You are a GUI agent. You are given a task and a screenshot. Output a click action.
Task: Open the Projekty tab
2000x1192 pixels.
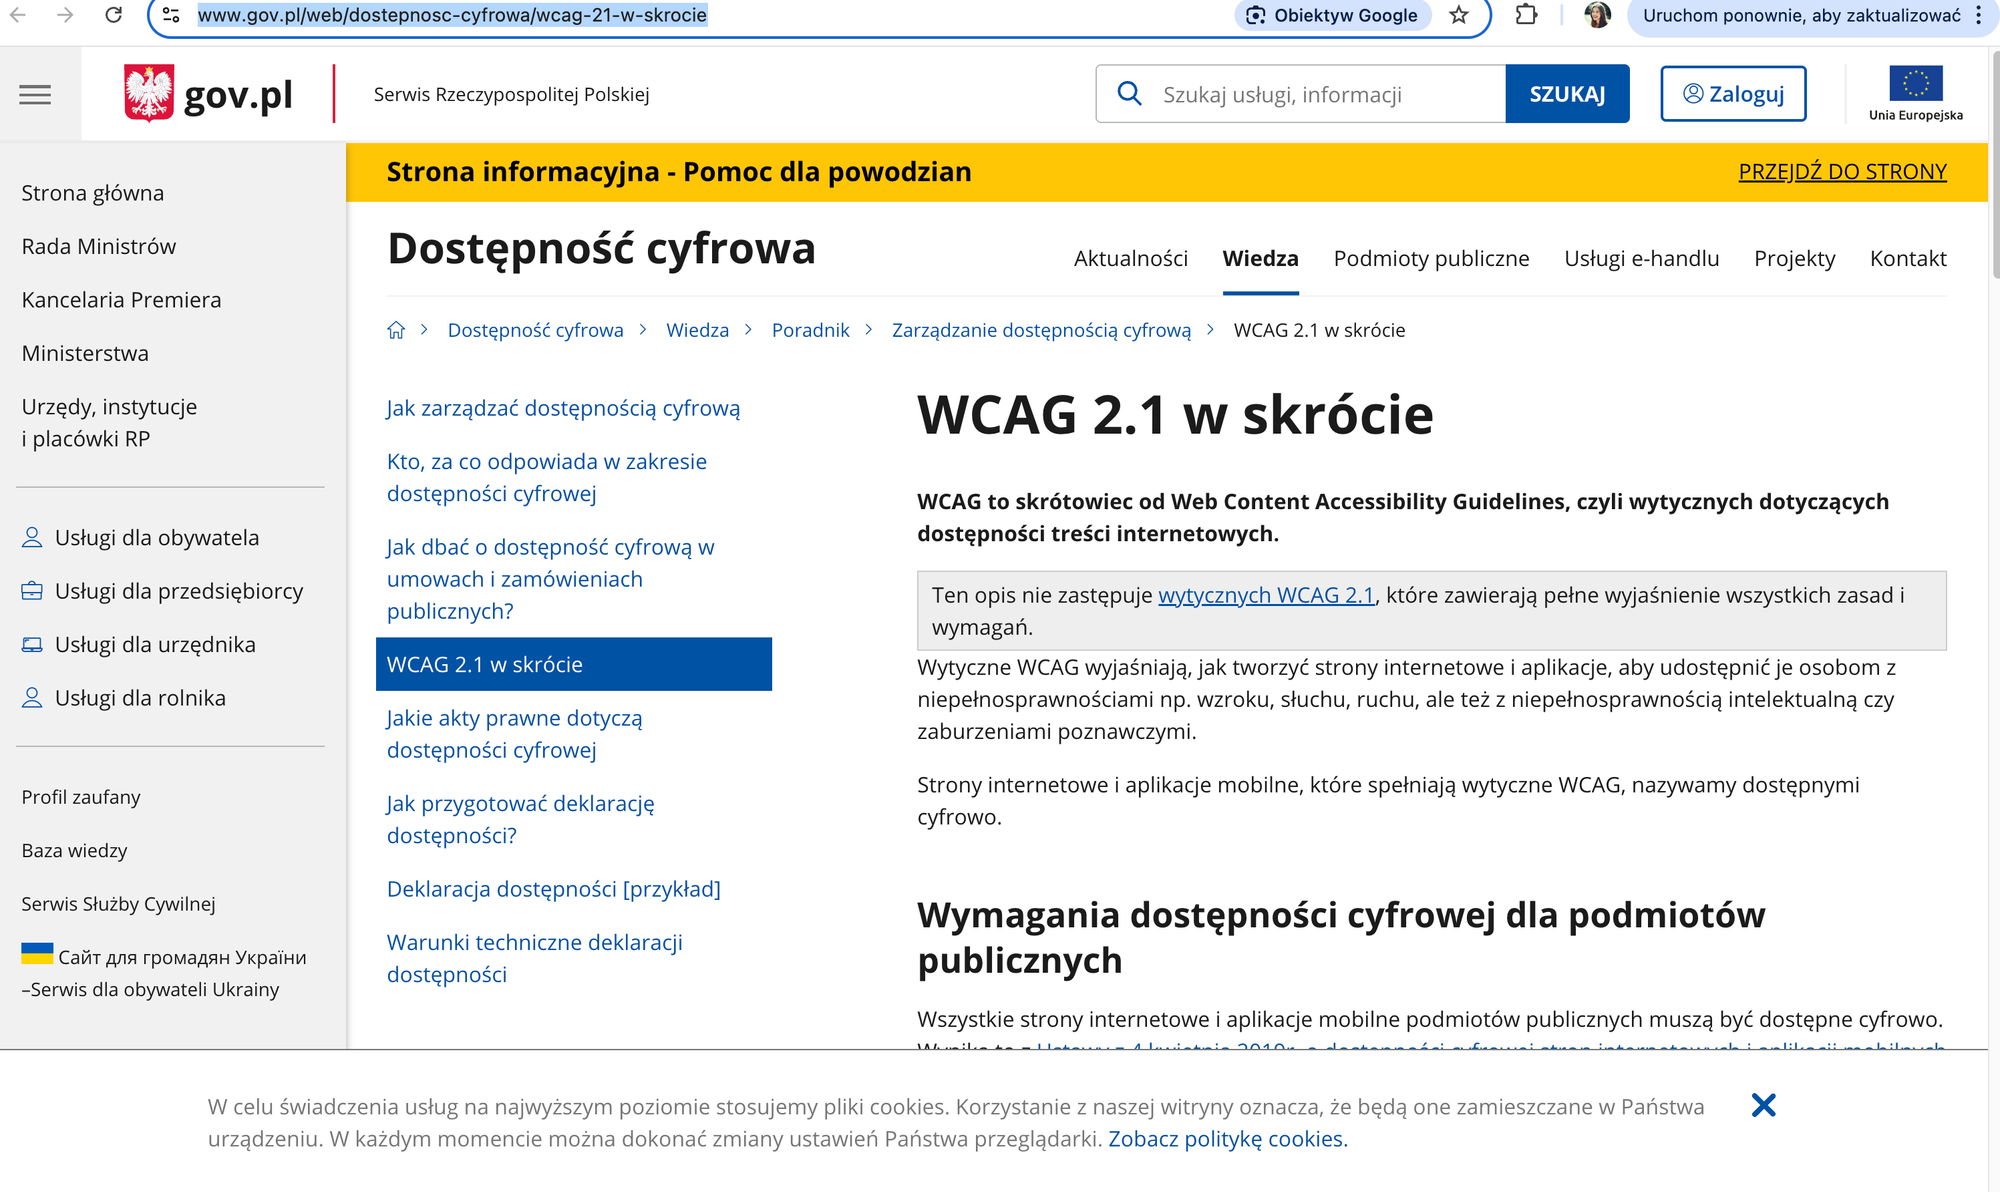1794,258
